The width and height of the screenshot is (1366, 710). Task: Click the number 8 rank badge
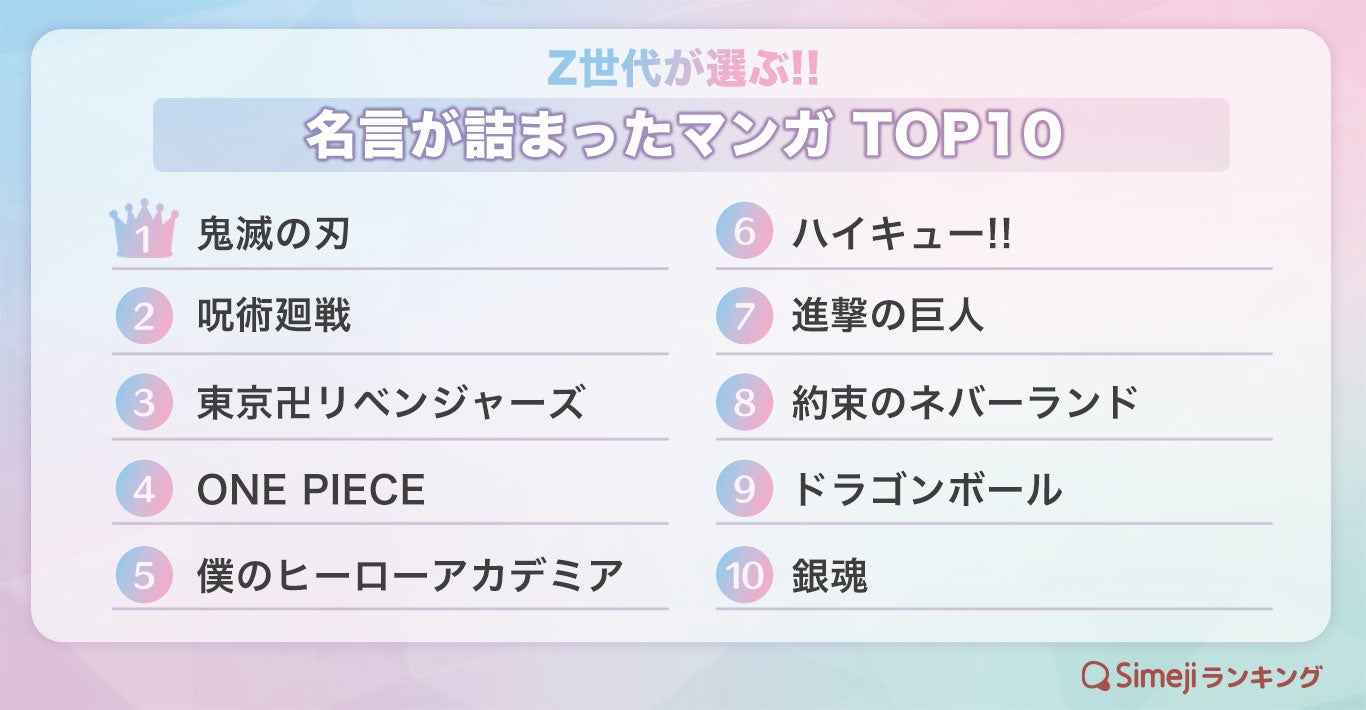pyautogui.click(x=744, y=403)
